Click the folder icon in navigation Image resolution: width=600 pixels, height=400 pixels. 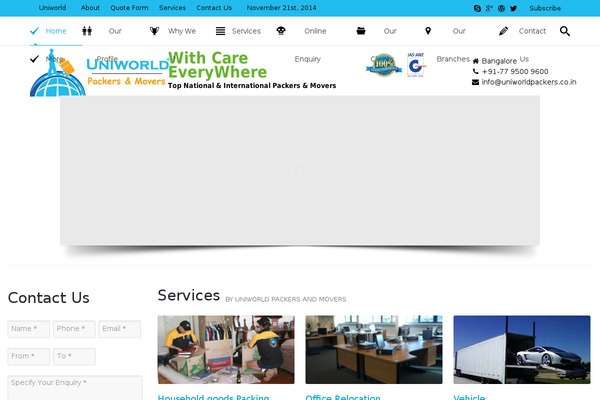tap(361, 31)
